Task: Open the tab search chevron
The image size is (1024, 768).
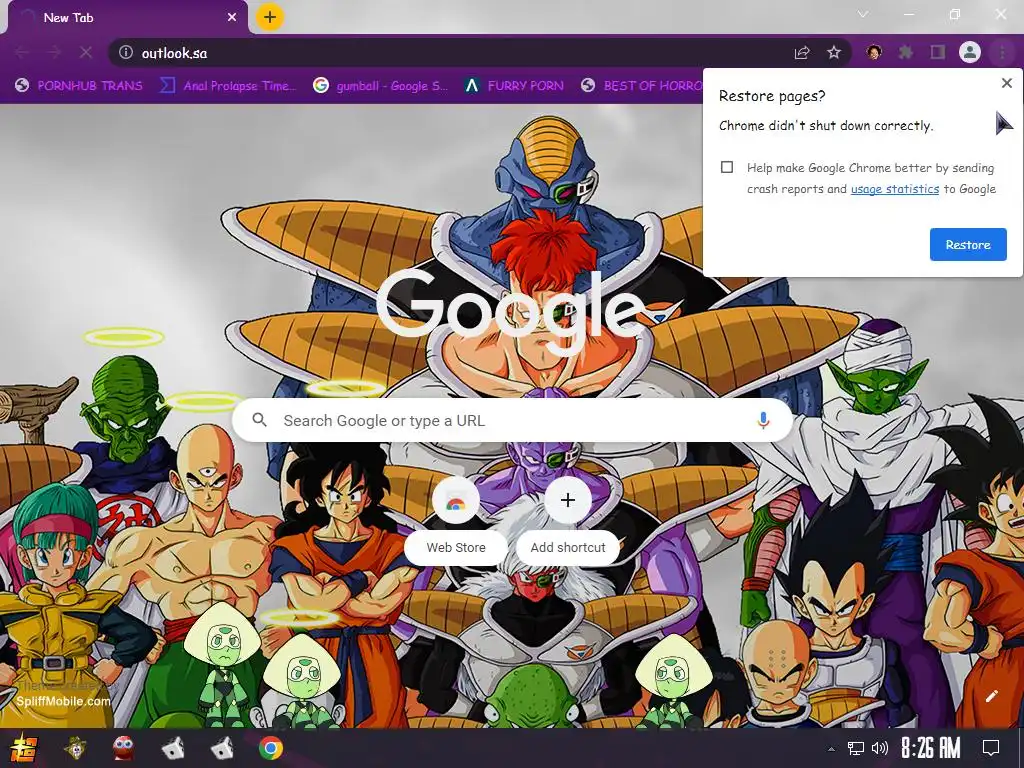Action: point(863,14)
